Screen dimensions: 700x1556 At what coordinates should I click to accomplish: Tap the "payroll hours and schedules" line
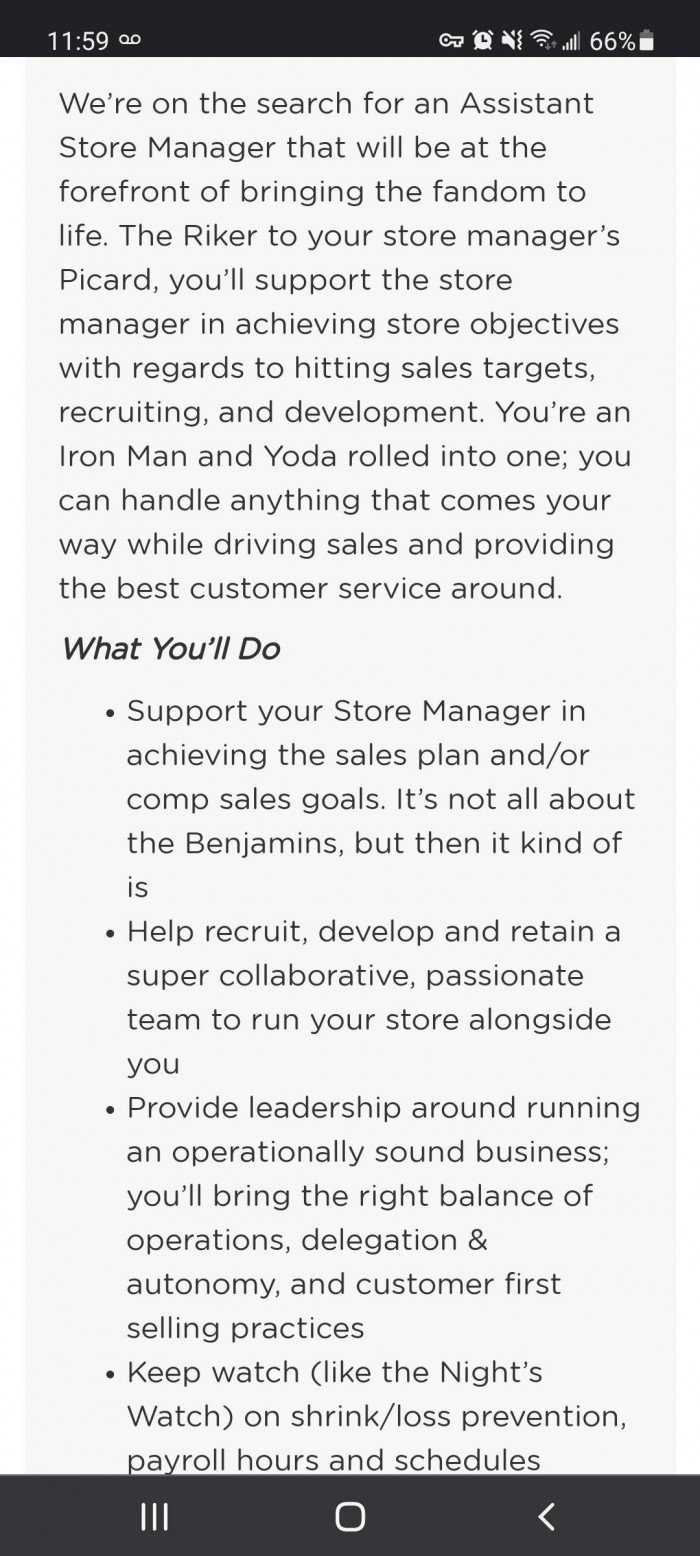click(333, 1460)
